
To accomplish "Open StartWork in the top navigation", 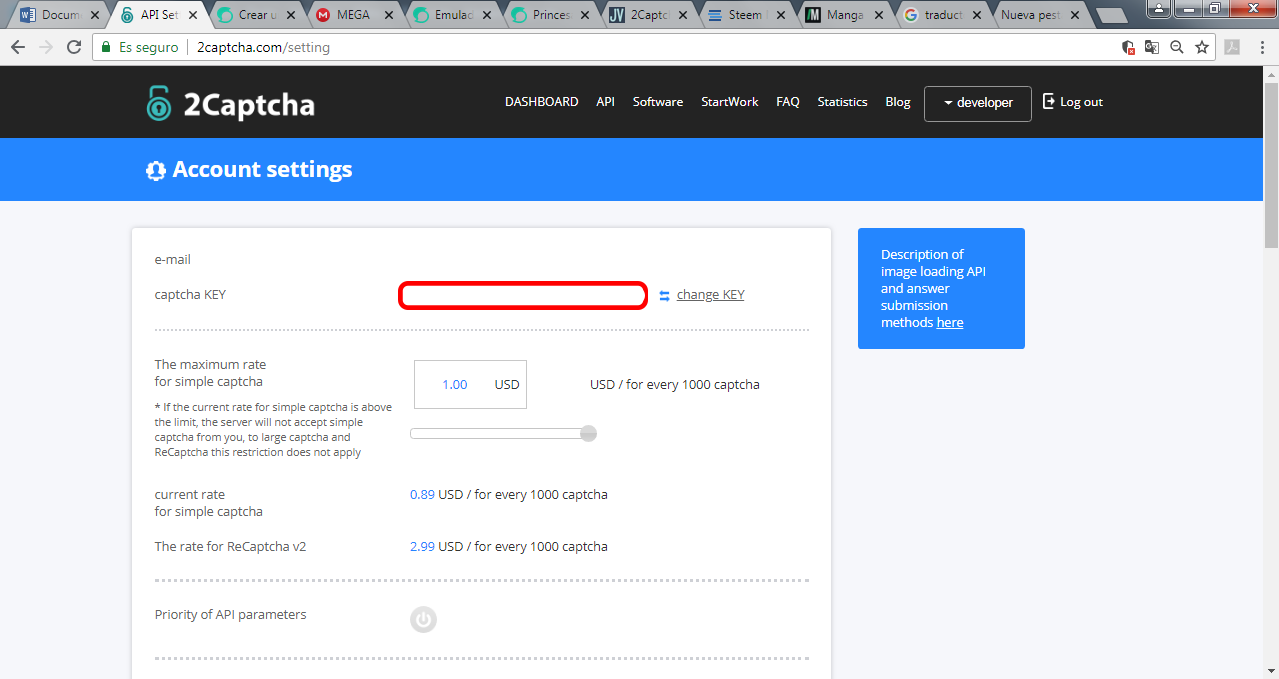I will coord(730,102).
